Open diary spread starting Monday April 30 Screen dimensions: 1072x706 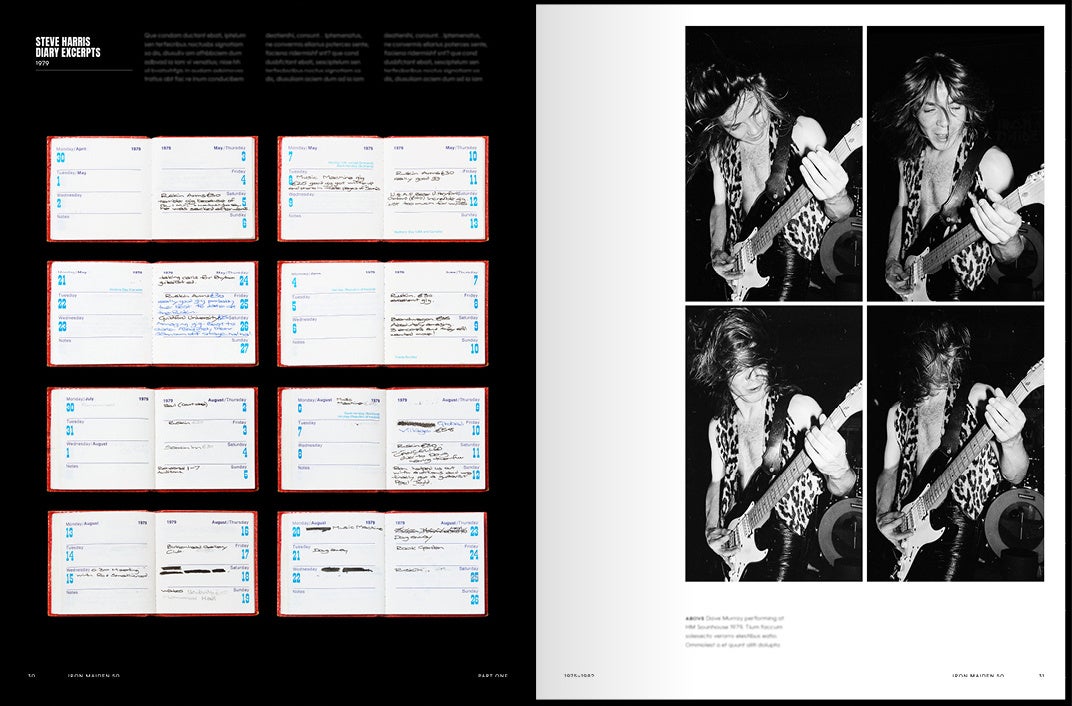[152, 189]
